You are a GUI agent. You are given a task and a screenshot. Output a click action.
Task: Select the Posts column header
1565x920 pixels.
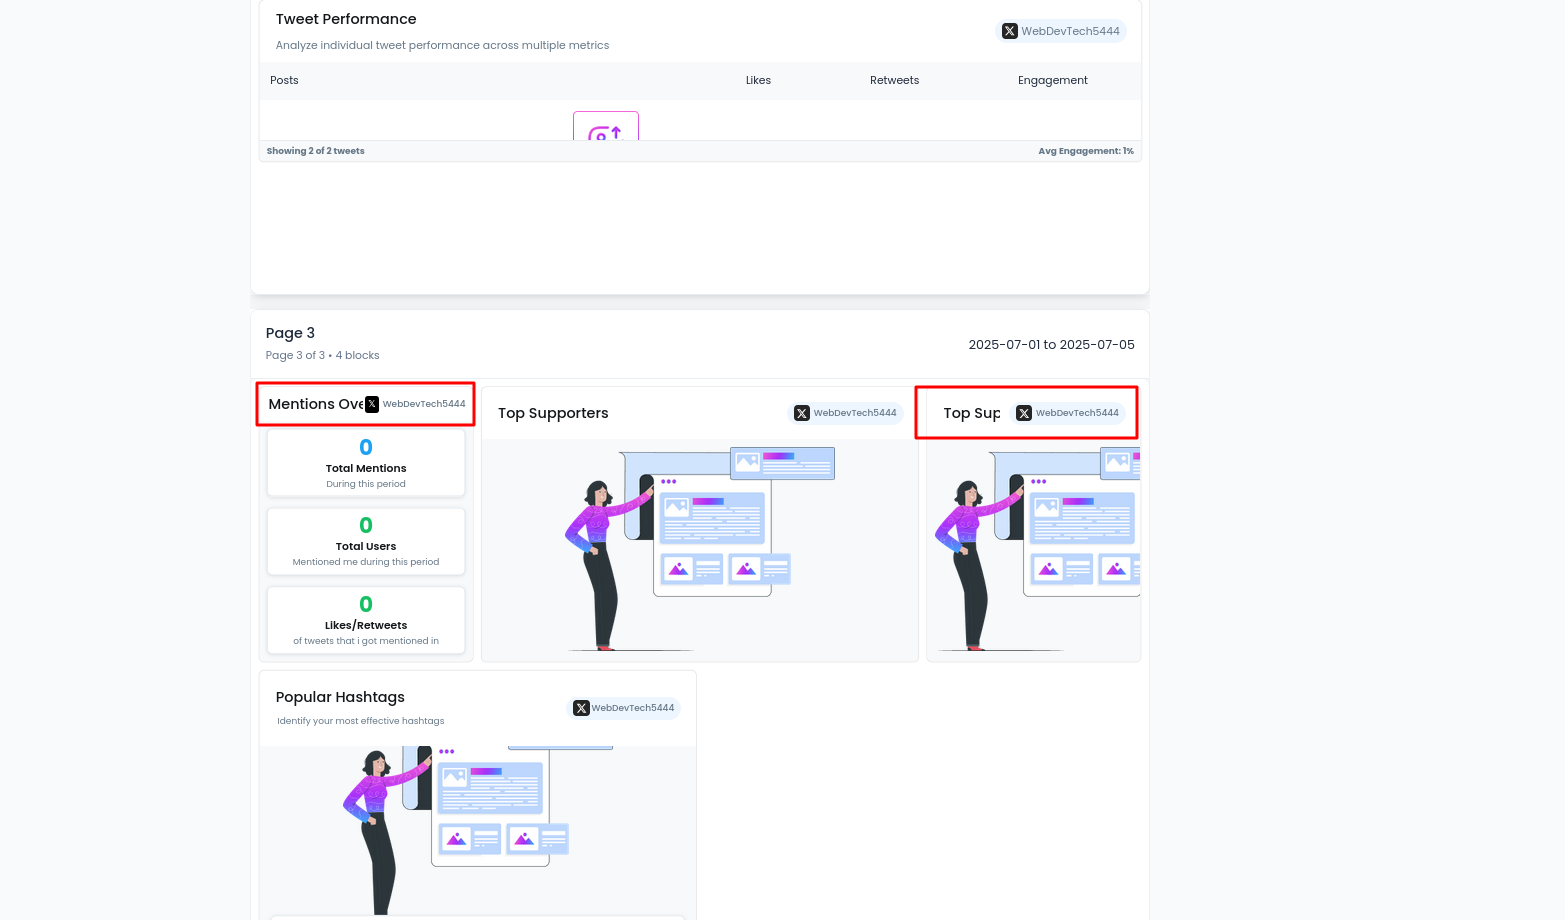tap(284, 80)
